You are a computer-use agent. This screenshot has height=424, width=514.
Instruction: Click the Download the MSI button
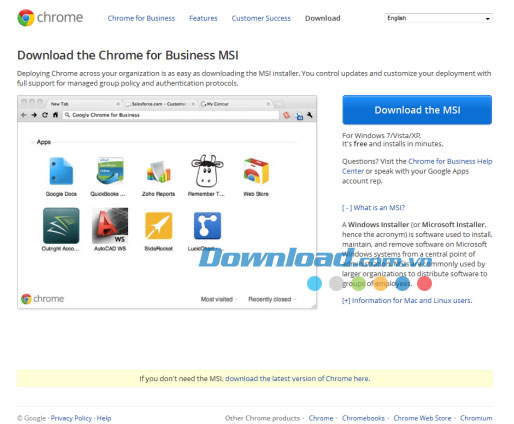point(417,110)
